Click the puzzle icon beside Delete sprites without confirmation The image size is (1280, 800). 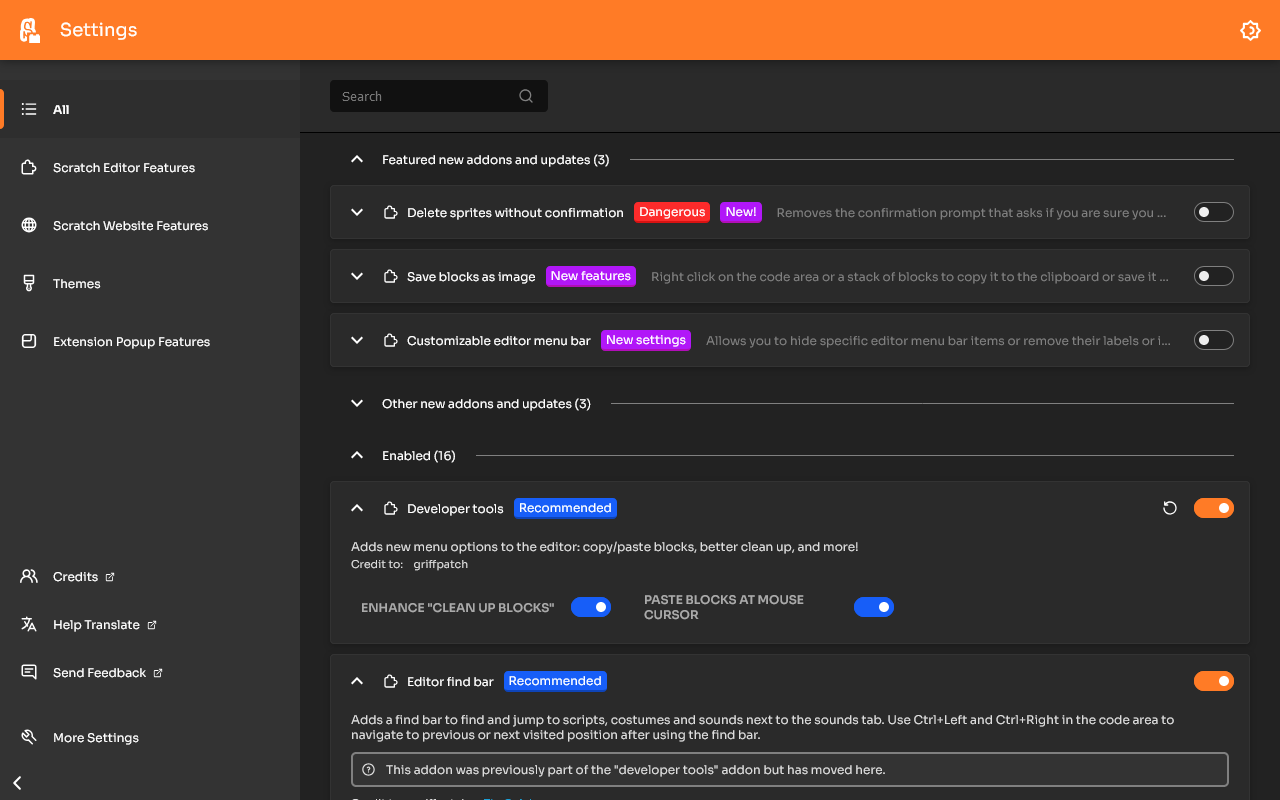(391, 212)
